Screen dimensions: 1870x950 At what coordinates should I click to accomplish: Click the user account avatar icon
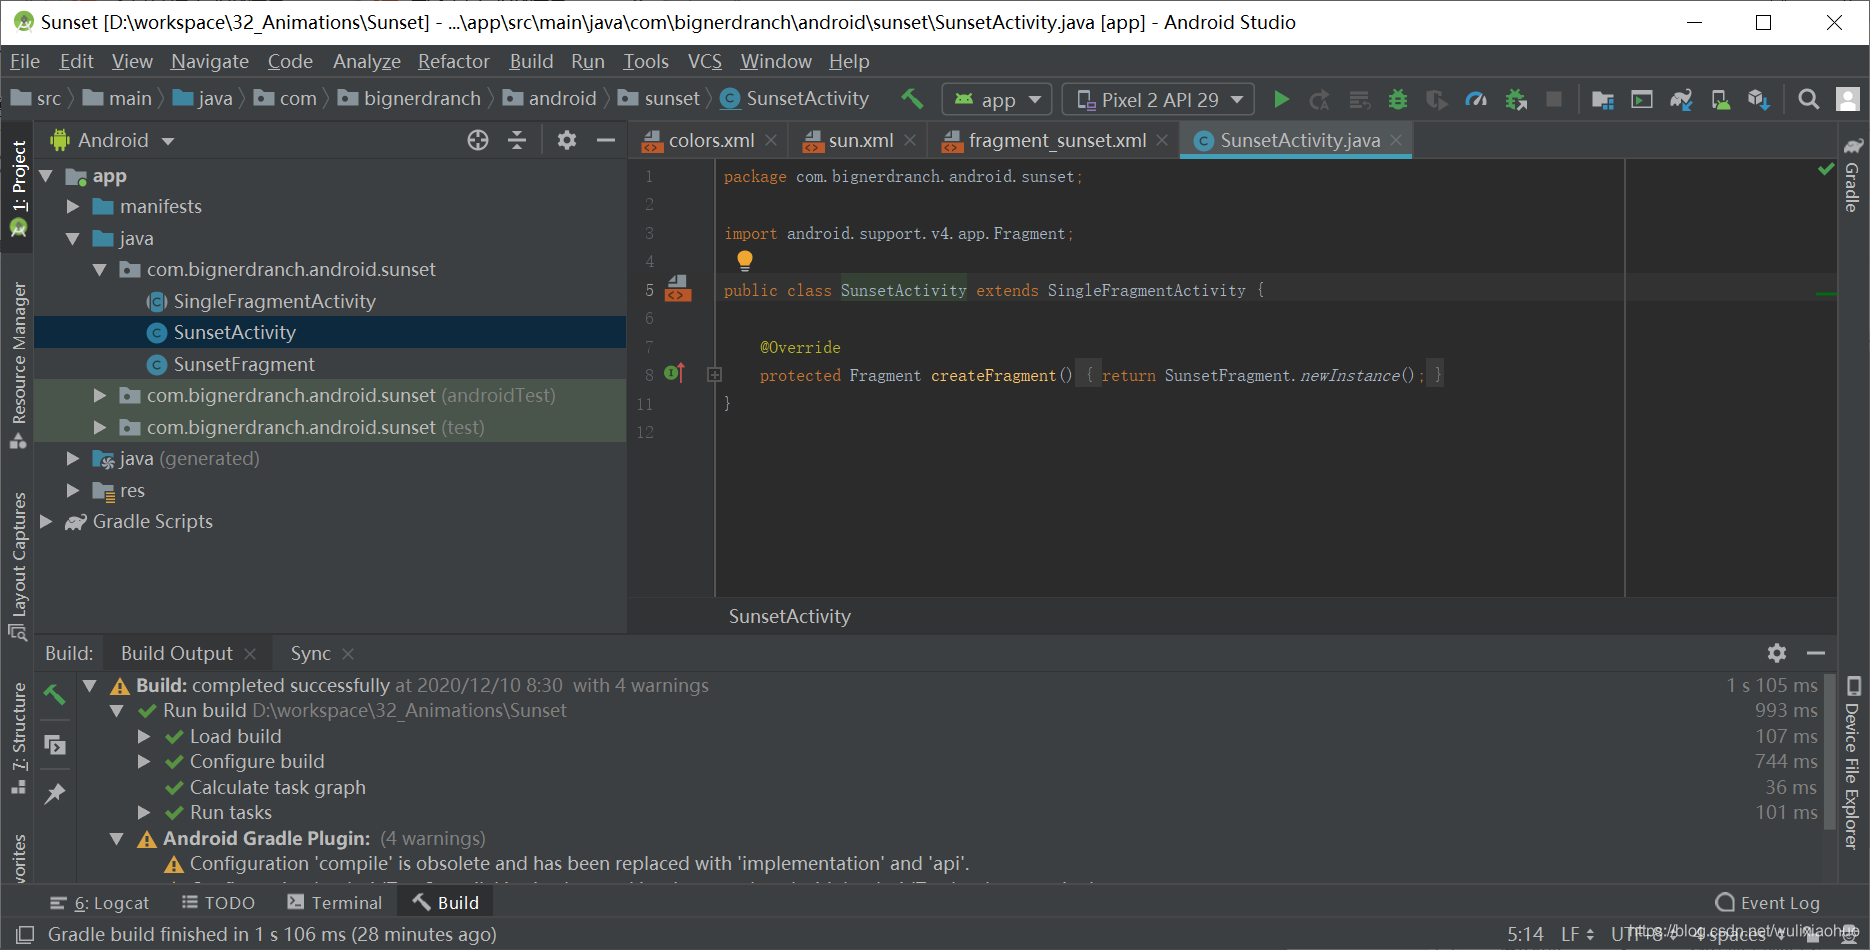click(x=1847, y=99)
